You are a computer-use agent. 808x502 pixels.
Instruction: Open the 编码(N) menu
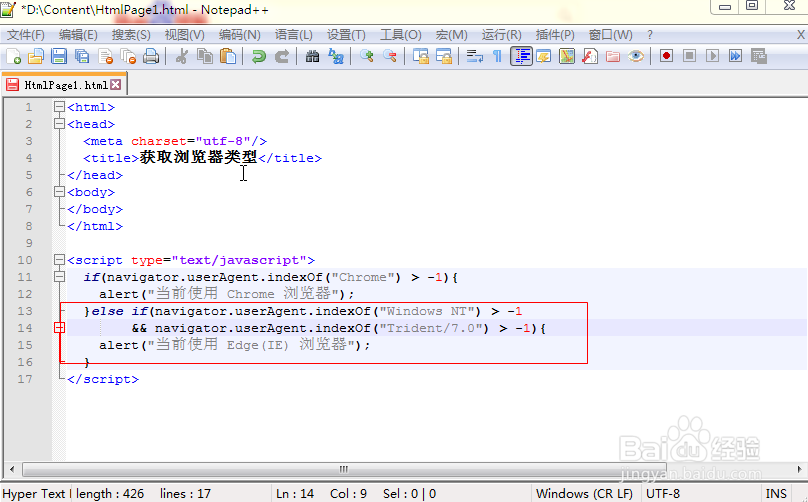240,35
